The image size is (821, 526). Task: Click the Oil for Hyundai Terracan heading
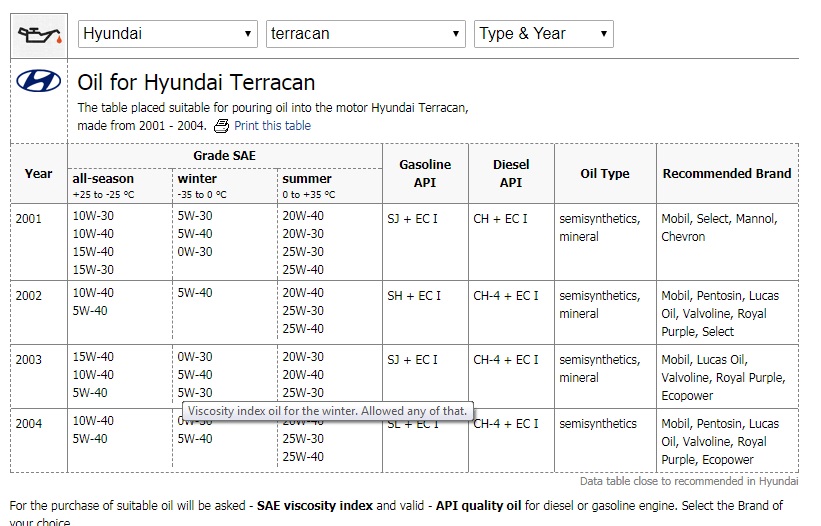coord(196,82)
